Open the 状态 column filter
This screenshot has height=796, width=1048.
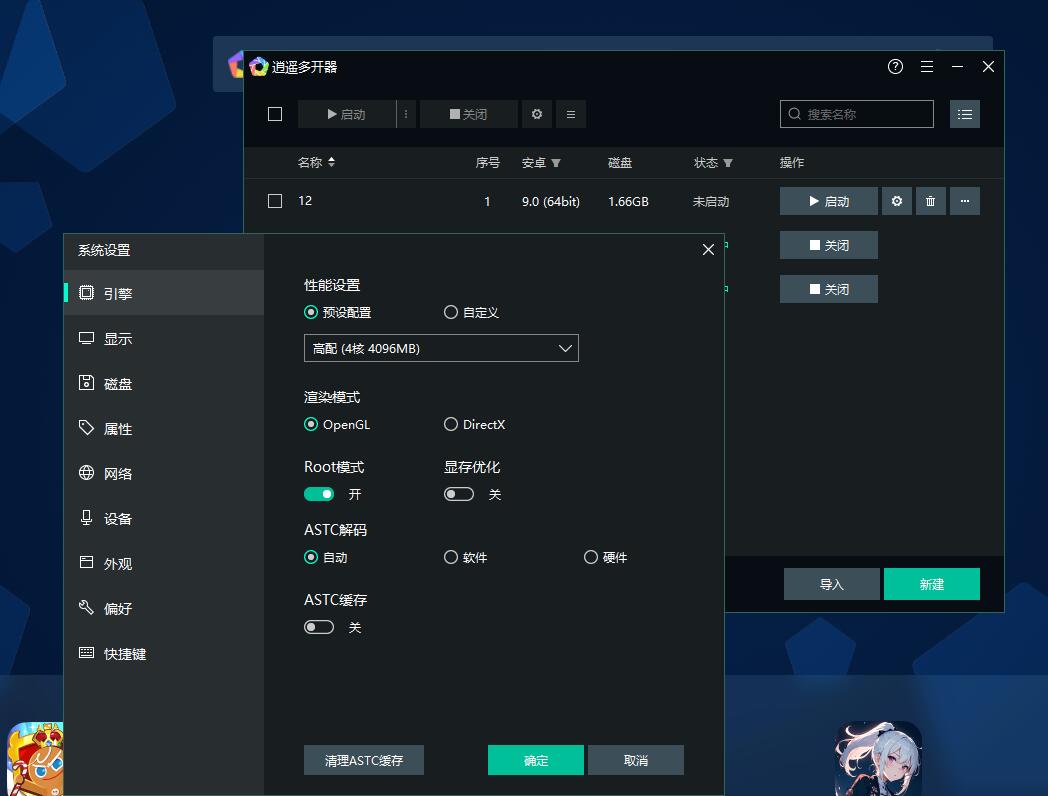pos(728,163)
